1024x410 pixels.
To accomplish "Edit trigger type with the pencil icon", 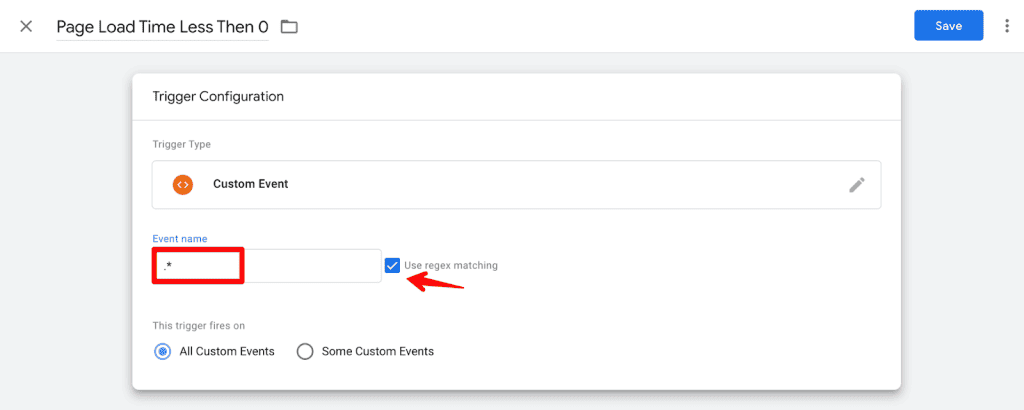I will (x=857, y=184).
